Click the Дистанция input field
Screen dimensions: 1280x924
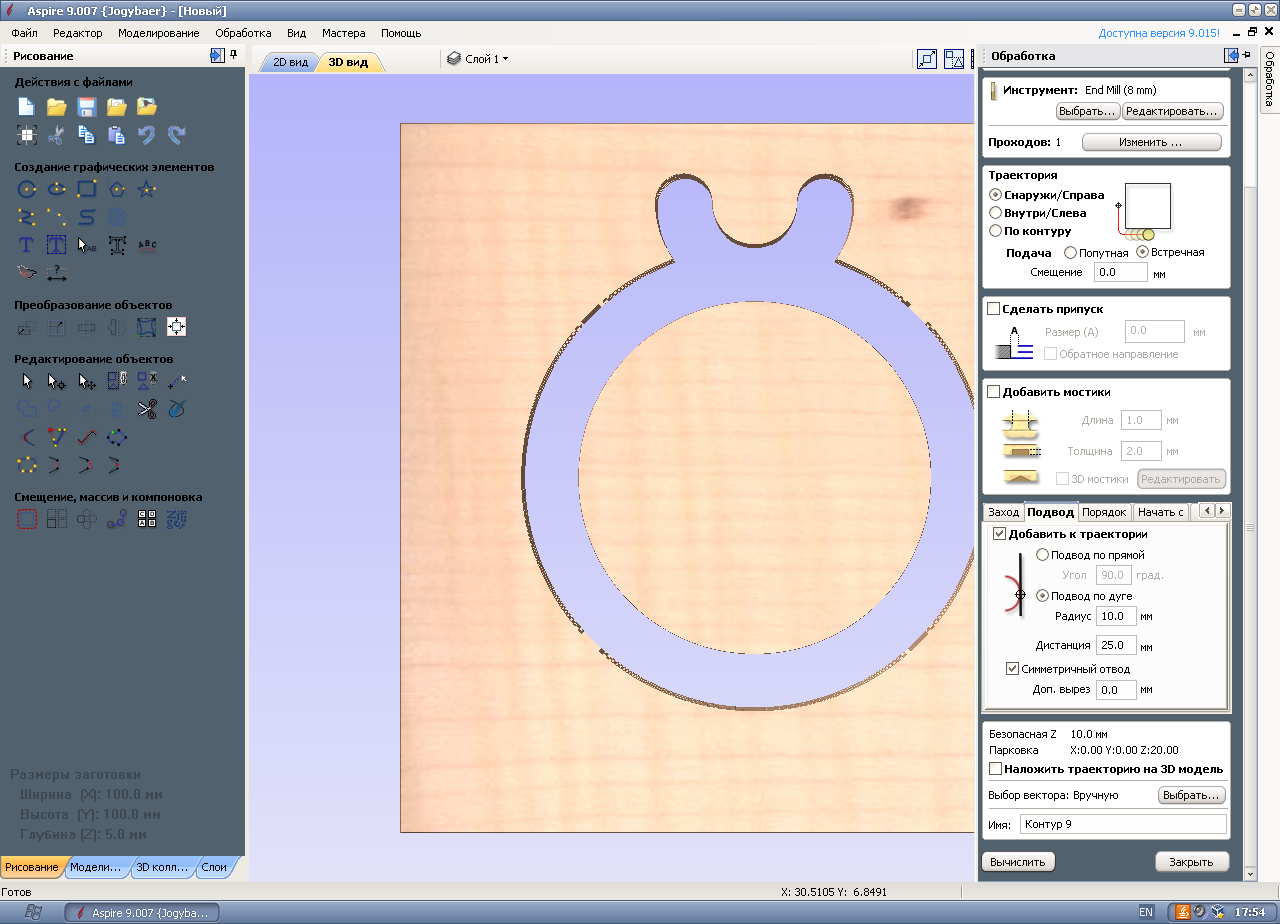(1116, 645)
